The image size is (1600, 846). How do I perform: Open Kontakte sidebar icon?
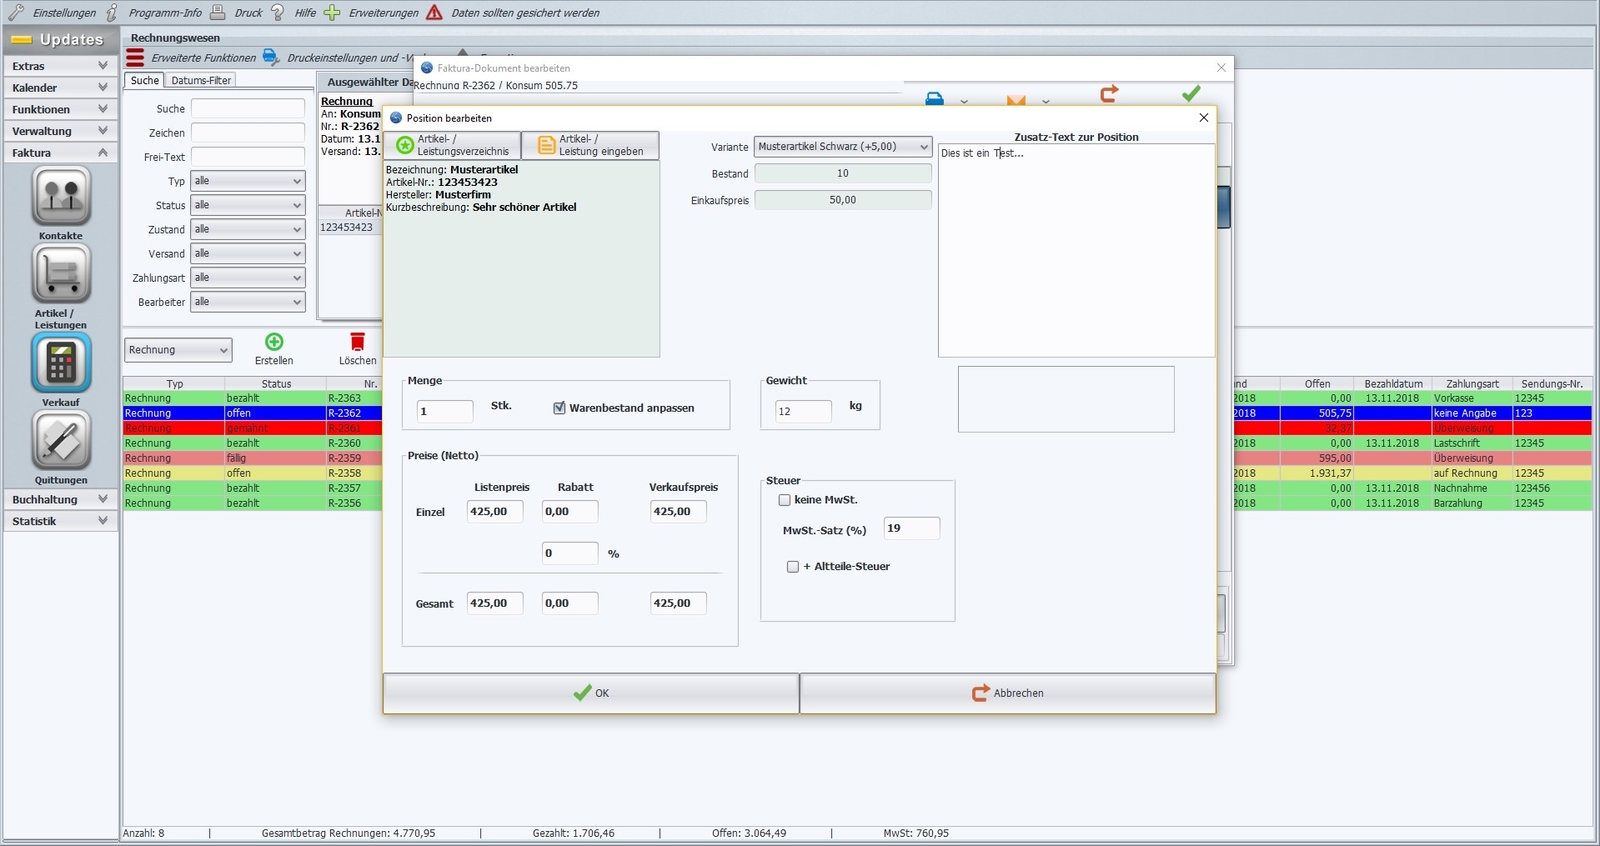(61, 196)
